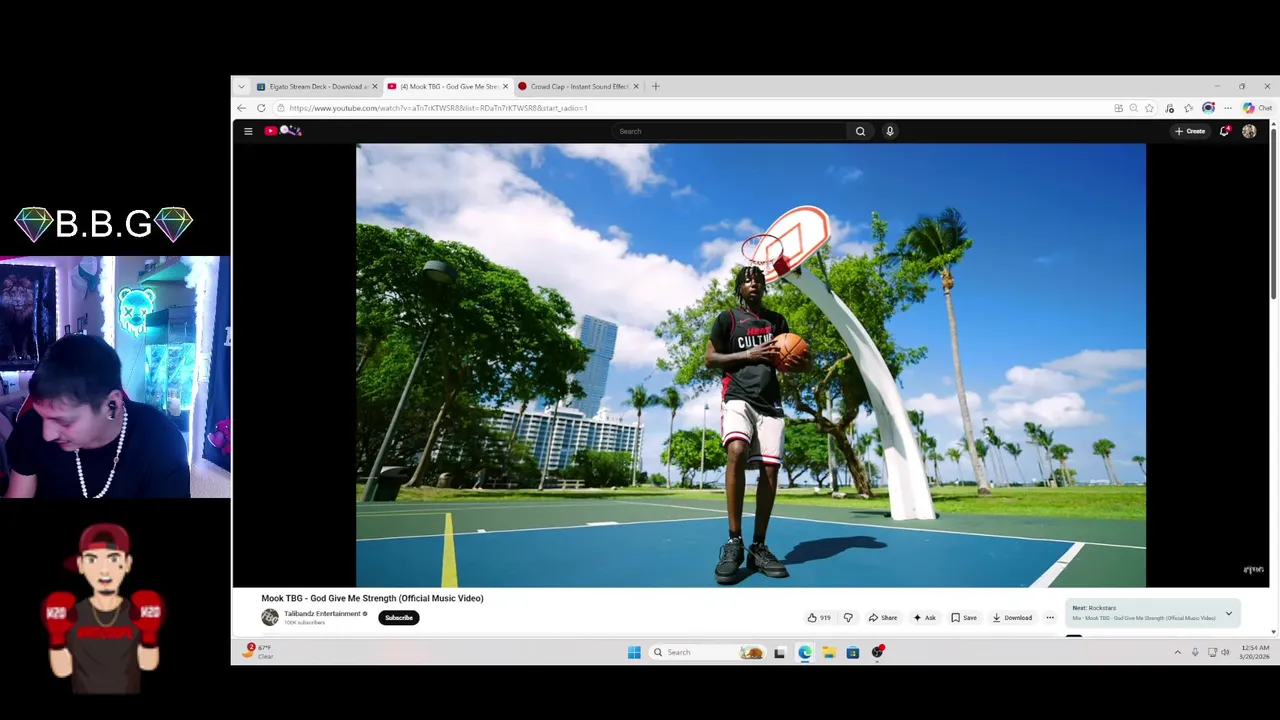Show hidden system tray icons
This screenshot has width=1280, height=720.
(1177, 652)
